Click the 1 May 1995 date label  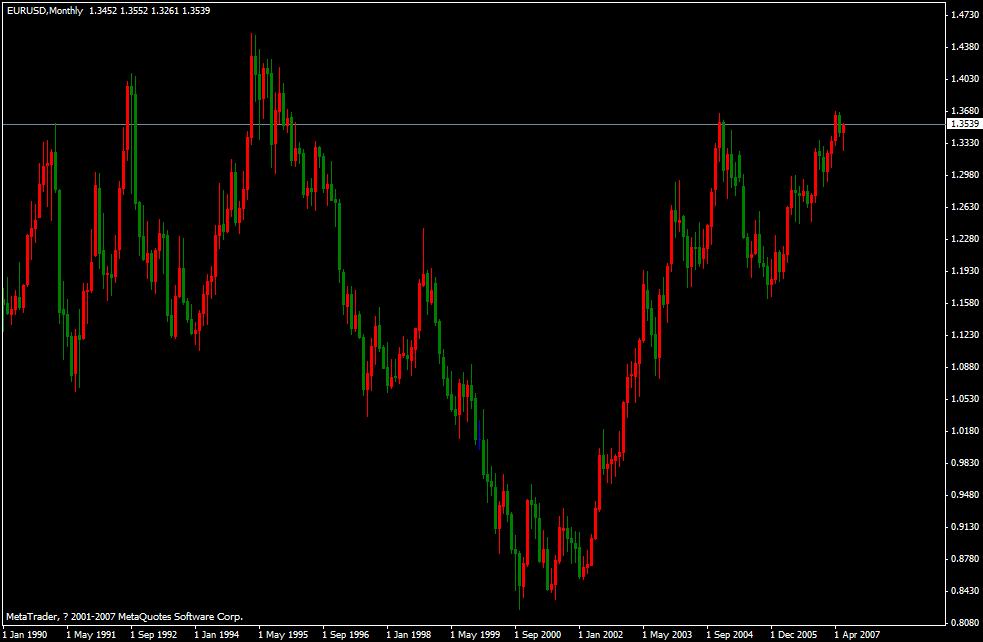[281, 634]
